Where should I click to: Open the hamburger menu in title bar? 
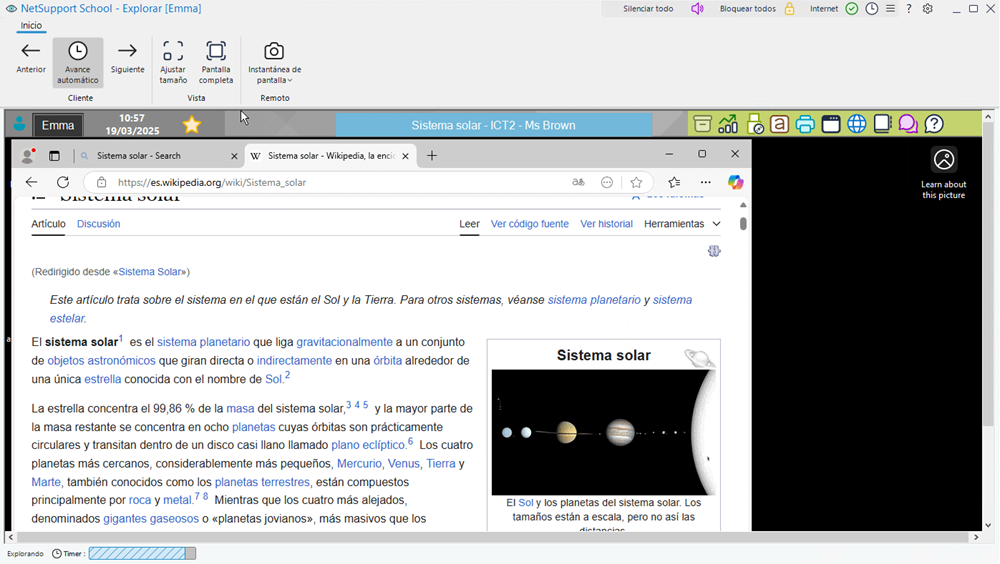tap(890, 9)
